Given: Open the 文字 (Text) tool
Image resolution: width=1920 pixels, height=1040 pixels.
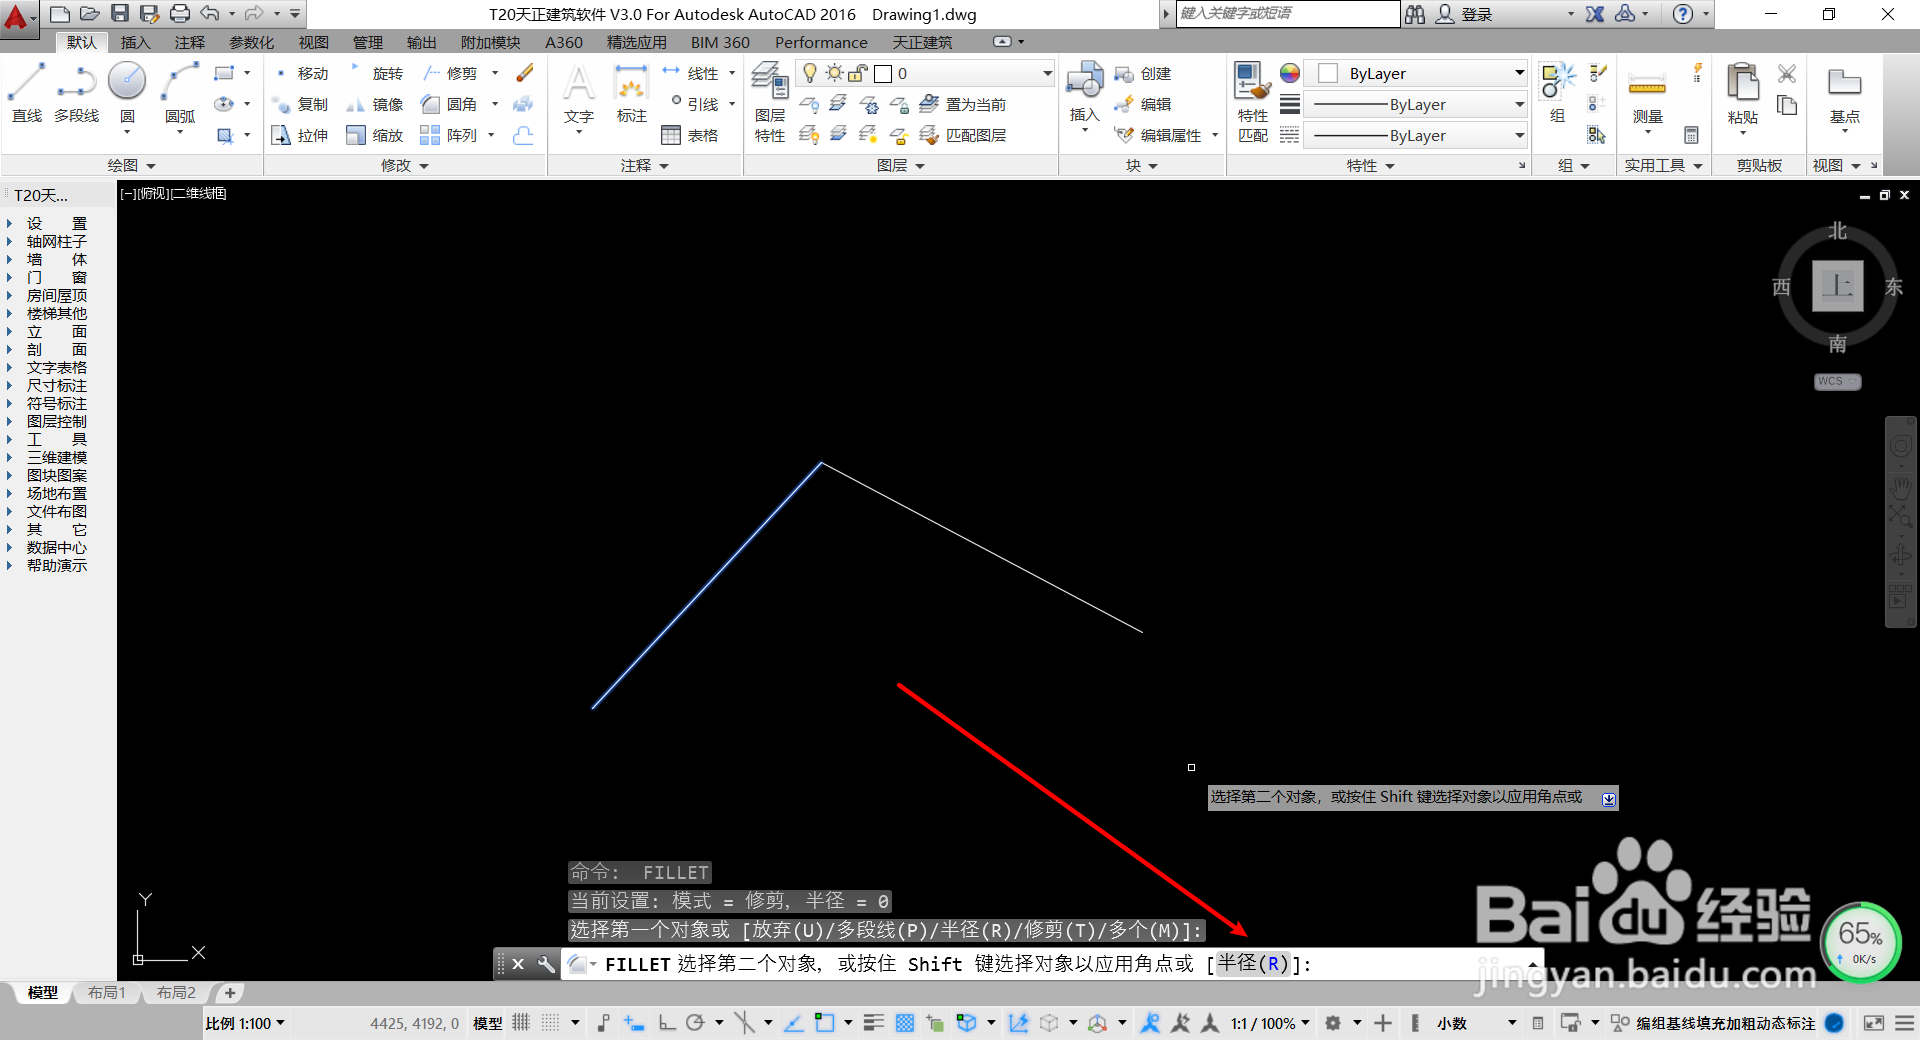Looking at the screenshot, I should tap(579, 95).
